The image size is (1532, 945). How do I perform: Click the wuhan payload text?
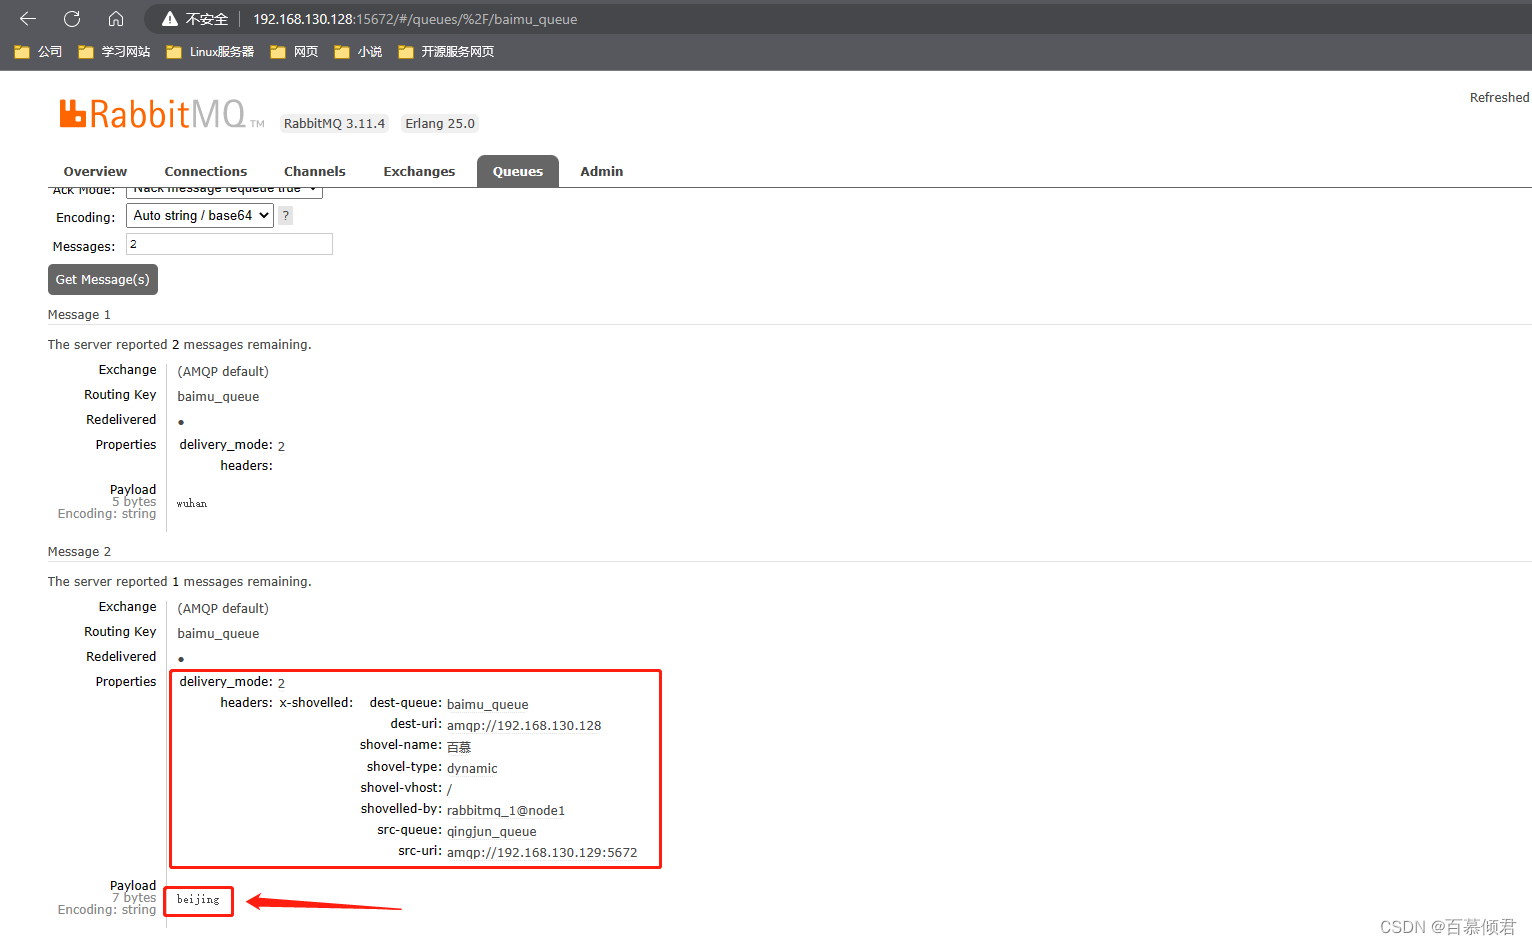[192, 504]
